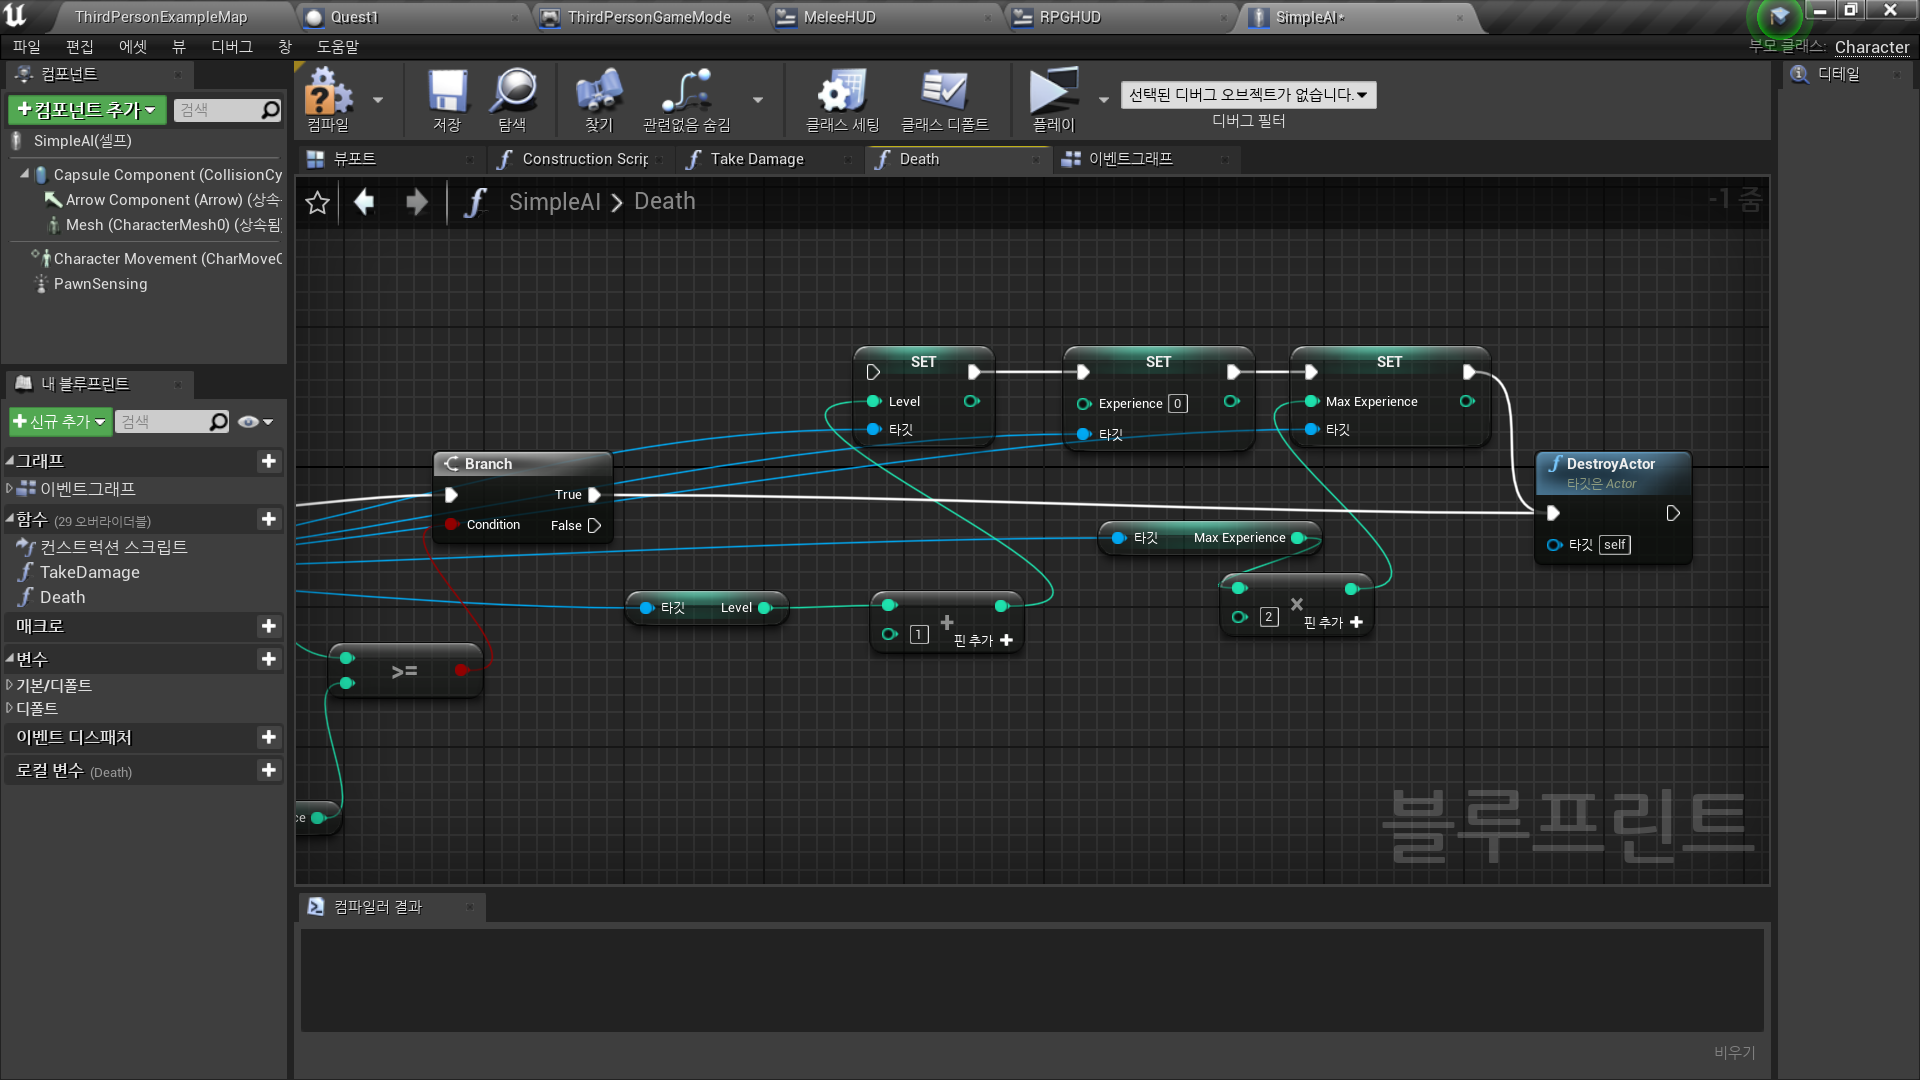This screenshot has width=1920, height=1080.
Task: Click the favorite star icon in graph breadcrumb
Action: (x=317, y=203)
